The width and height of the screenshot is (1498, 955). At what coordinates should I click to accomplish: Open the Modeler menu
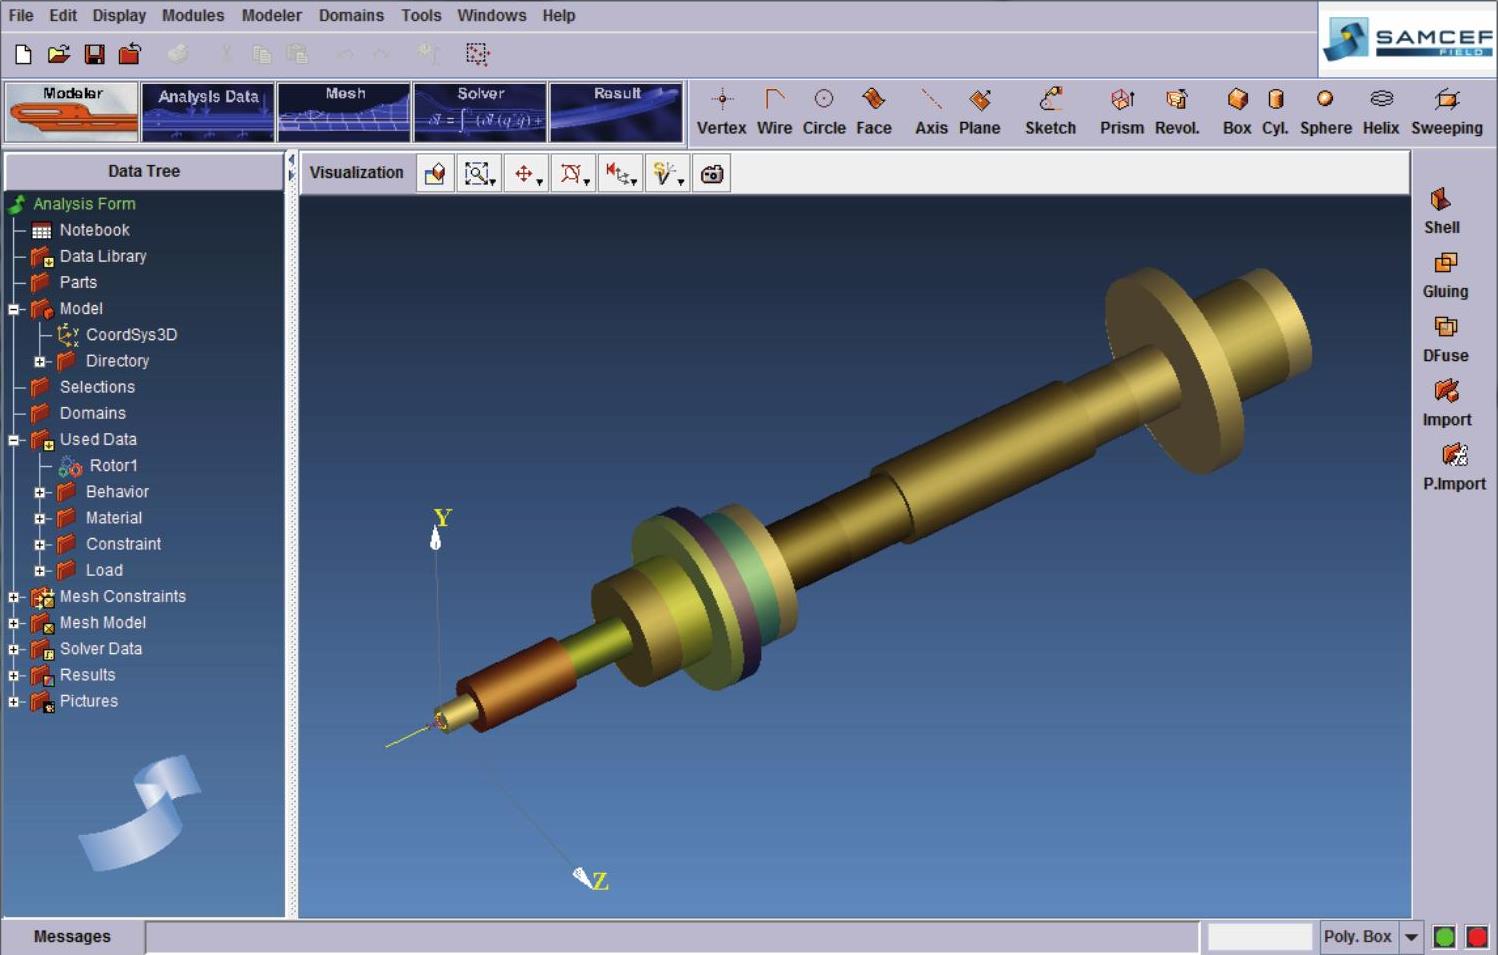(271, 15)
